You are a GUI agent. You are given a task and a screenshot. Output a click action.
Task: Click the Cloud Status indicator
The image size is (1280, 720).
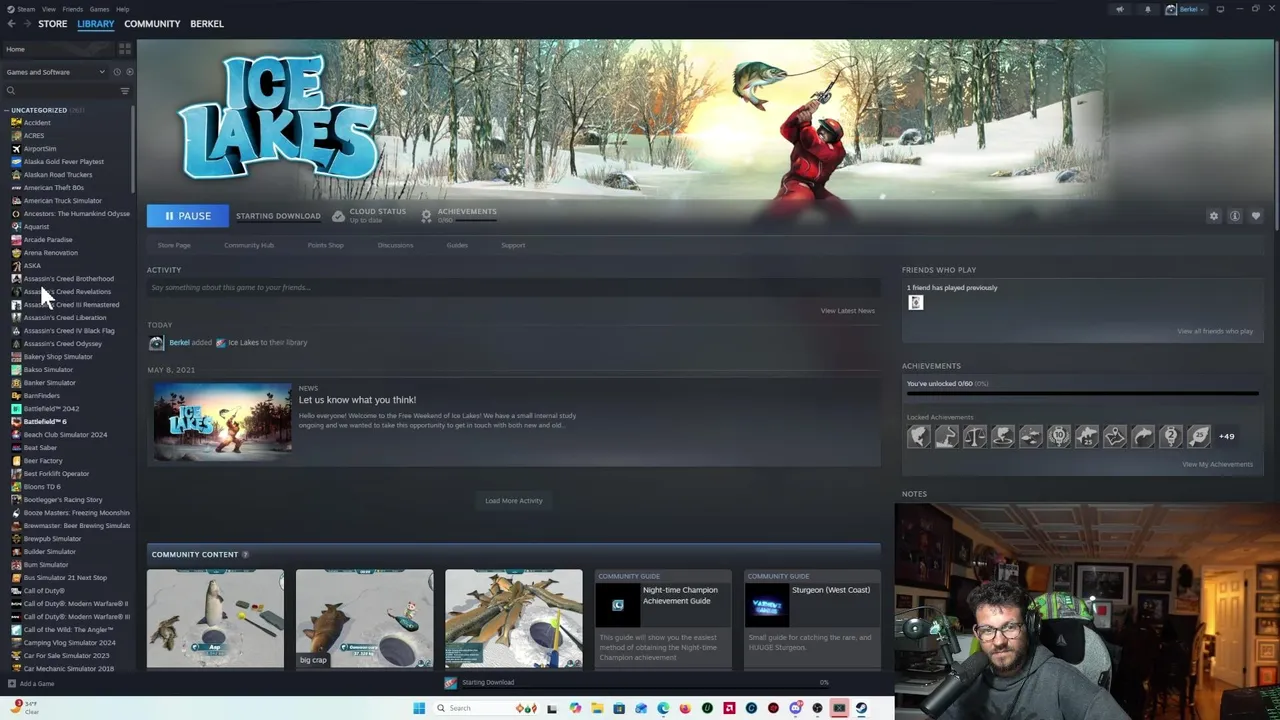pyautogui.click(x=370, y=215)
